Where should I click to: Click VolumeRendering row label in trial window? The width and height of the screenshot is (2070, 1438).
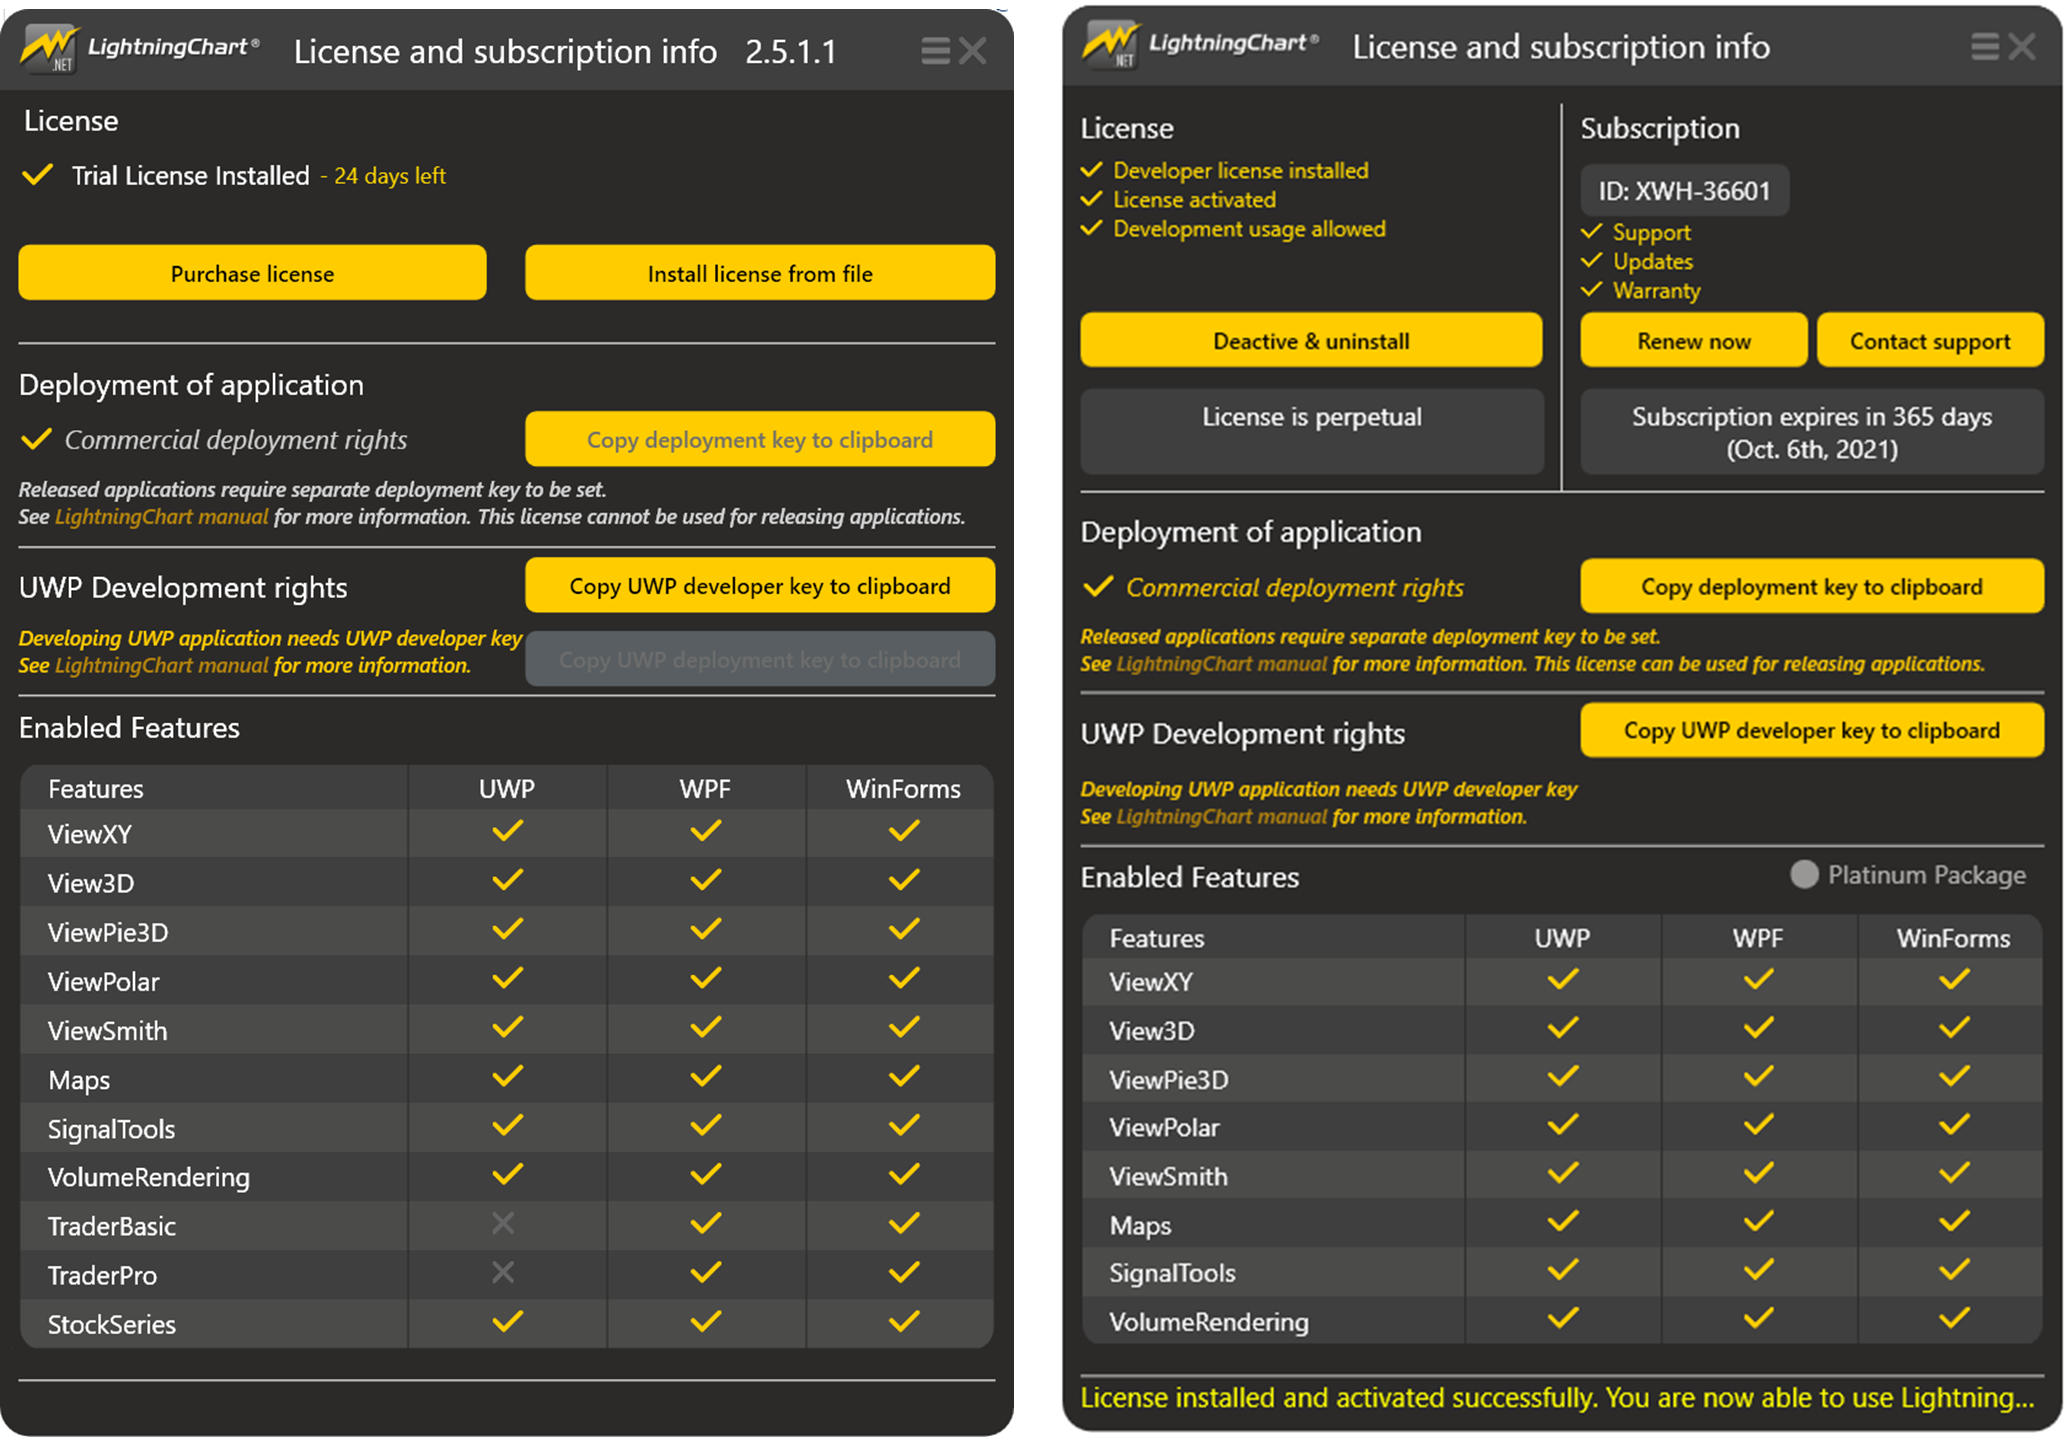(x=149, y=1177)
